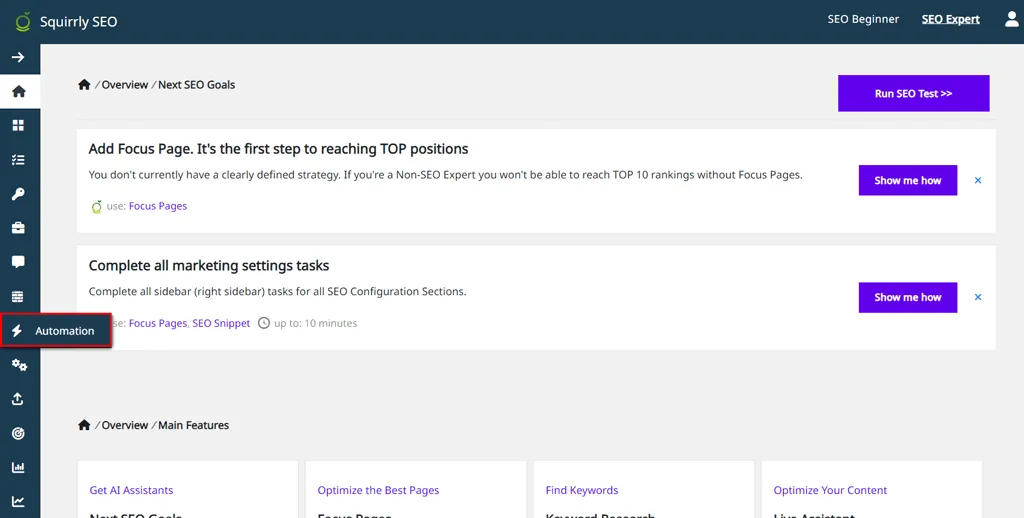Click Overview in the Next SEO Goals breadcrumb
Viewport: 1024px width, 518px height.
(125, 85)
